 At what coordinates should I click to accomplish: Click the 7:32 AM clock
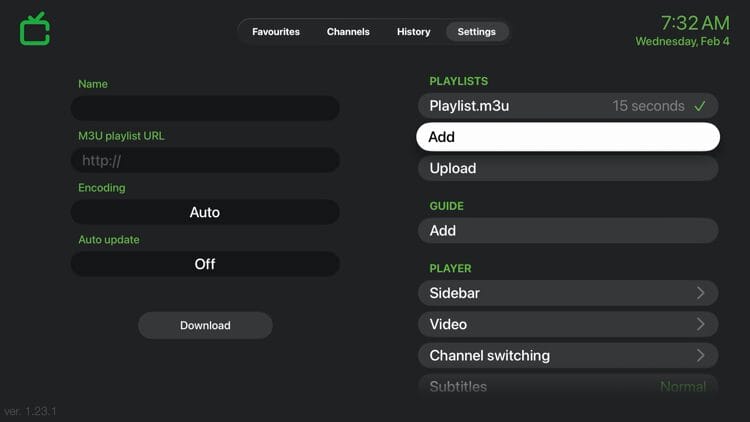[x=695, y=23]
